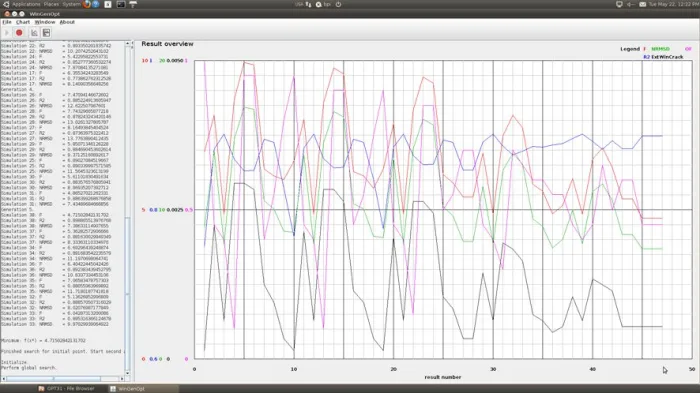Open the Applications menu in top panel

pos(26,4)
